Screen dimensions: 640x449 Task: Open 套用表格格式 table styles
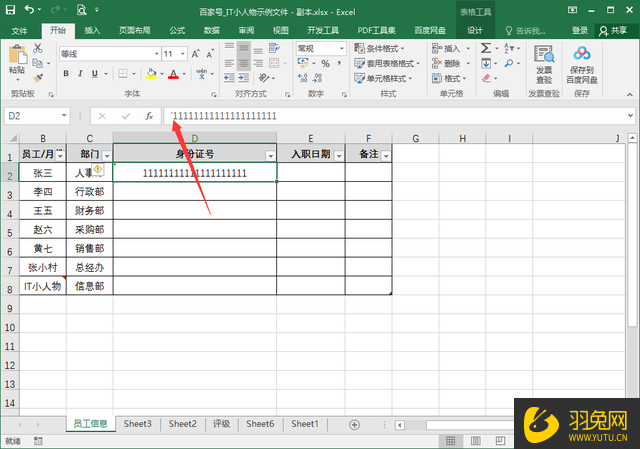coord(387,64)
